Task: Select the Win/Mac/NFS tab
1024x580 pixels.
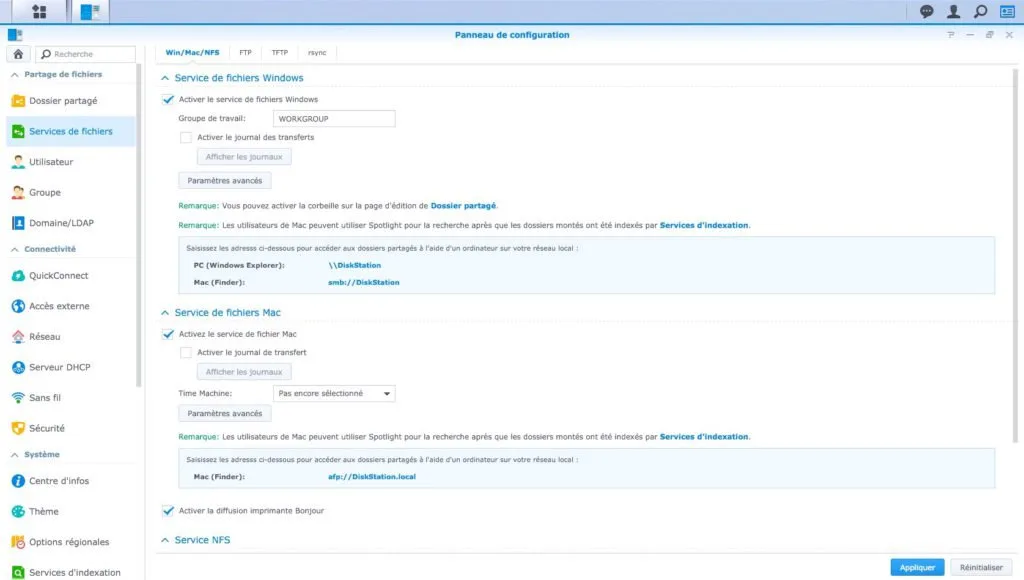Action: pos(192,52)
